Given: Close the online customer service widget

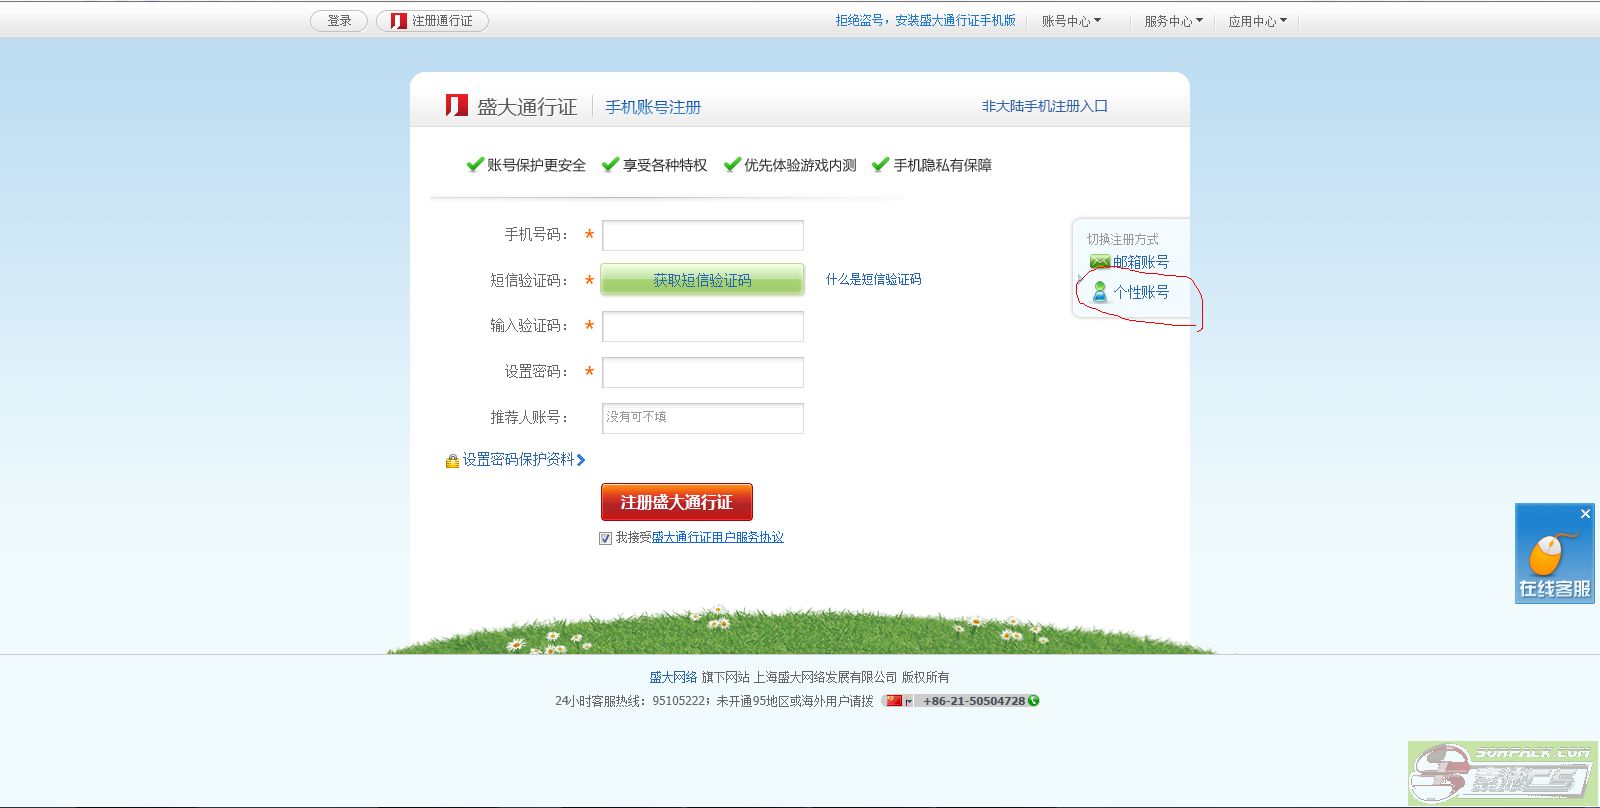Looking at the screenshot, I should pos(1585,514).
